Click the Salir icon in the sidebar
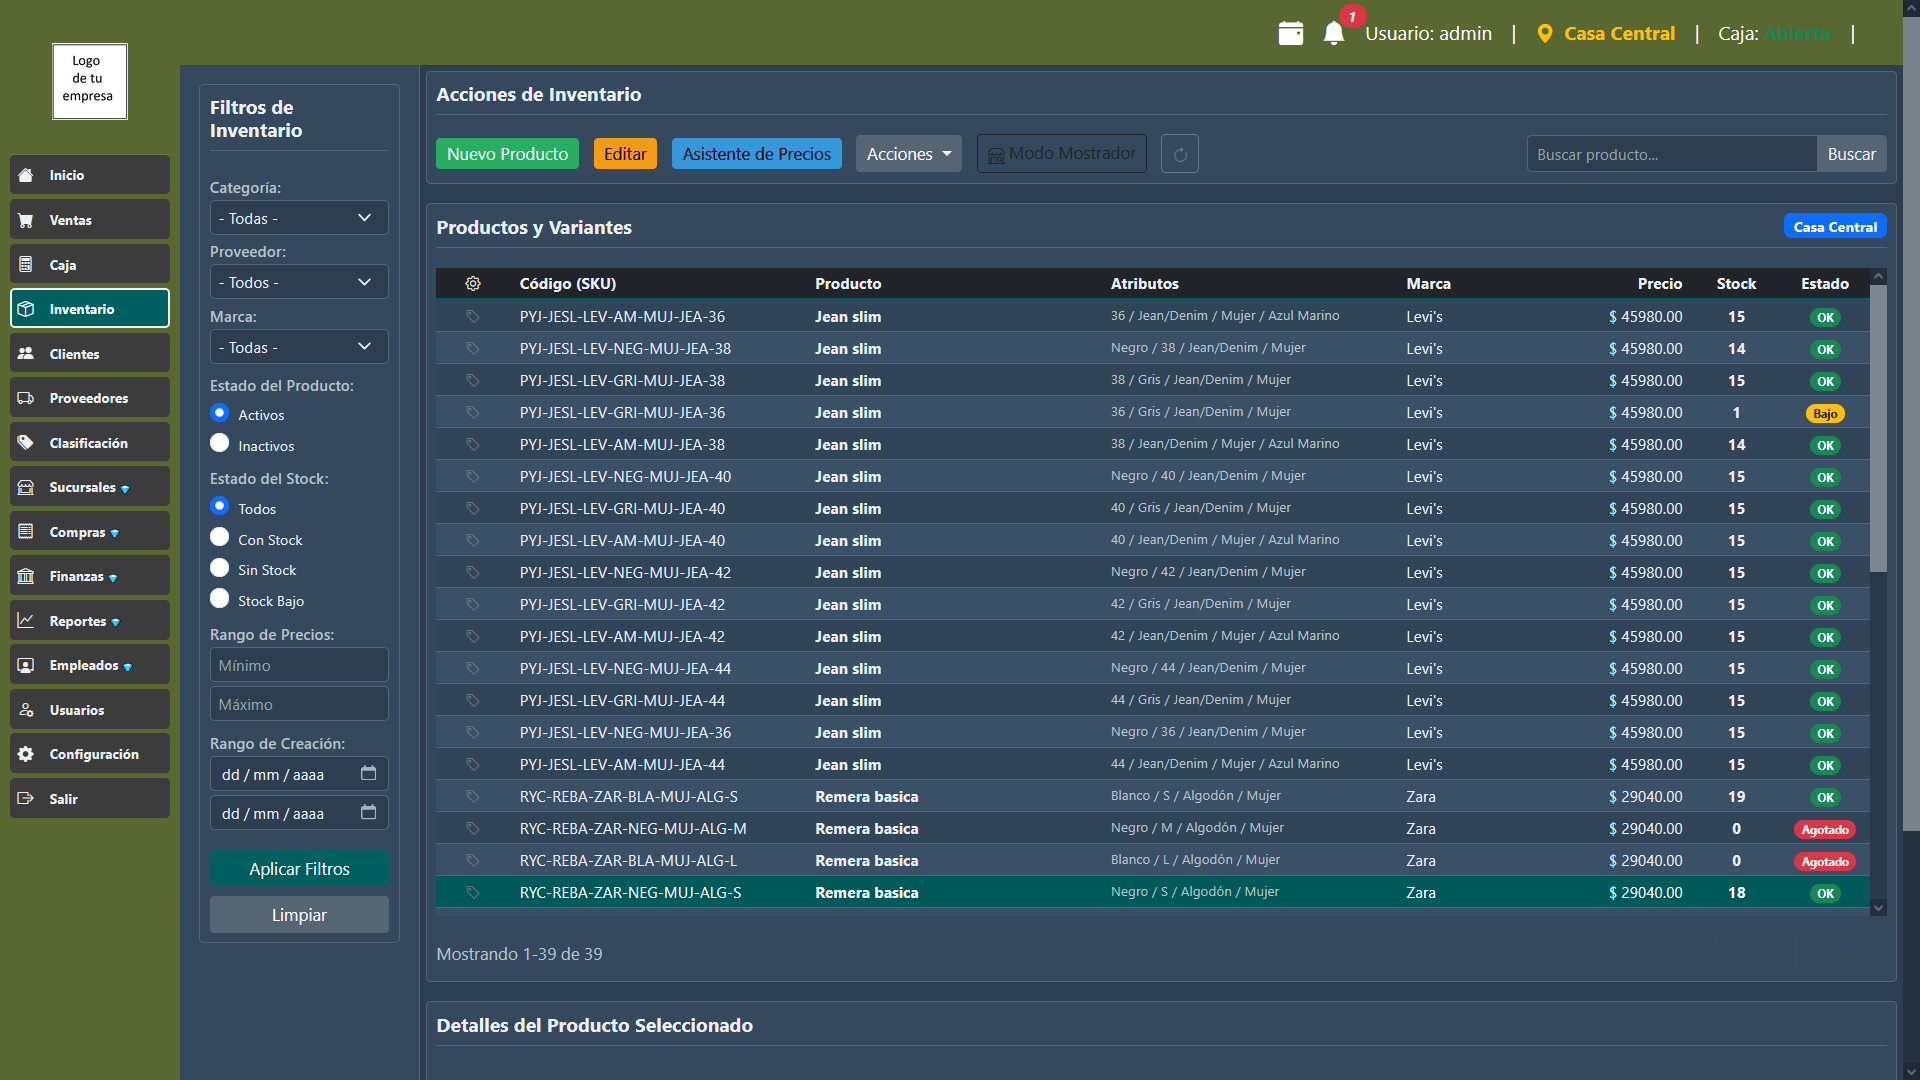 click(x=25, y=797)
